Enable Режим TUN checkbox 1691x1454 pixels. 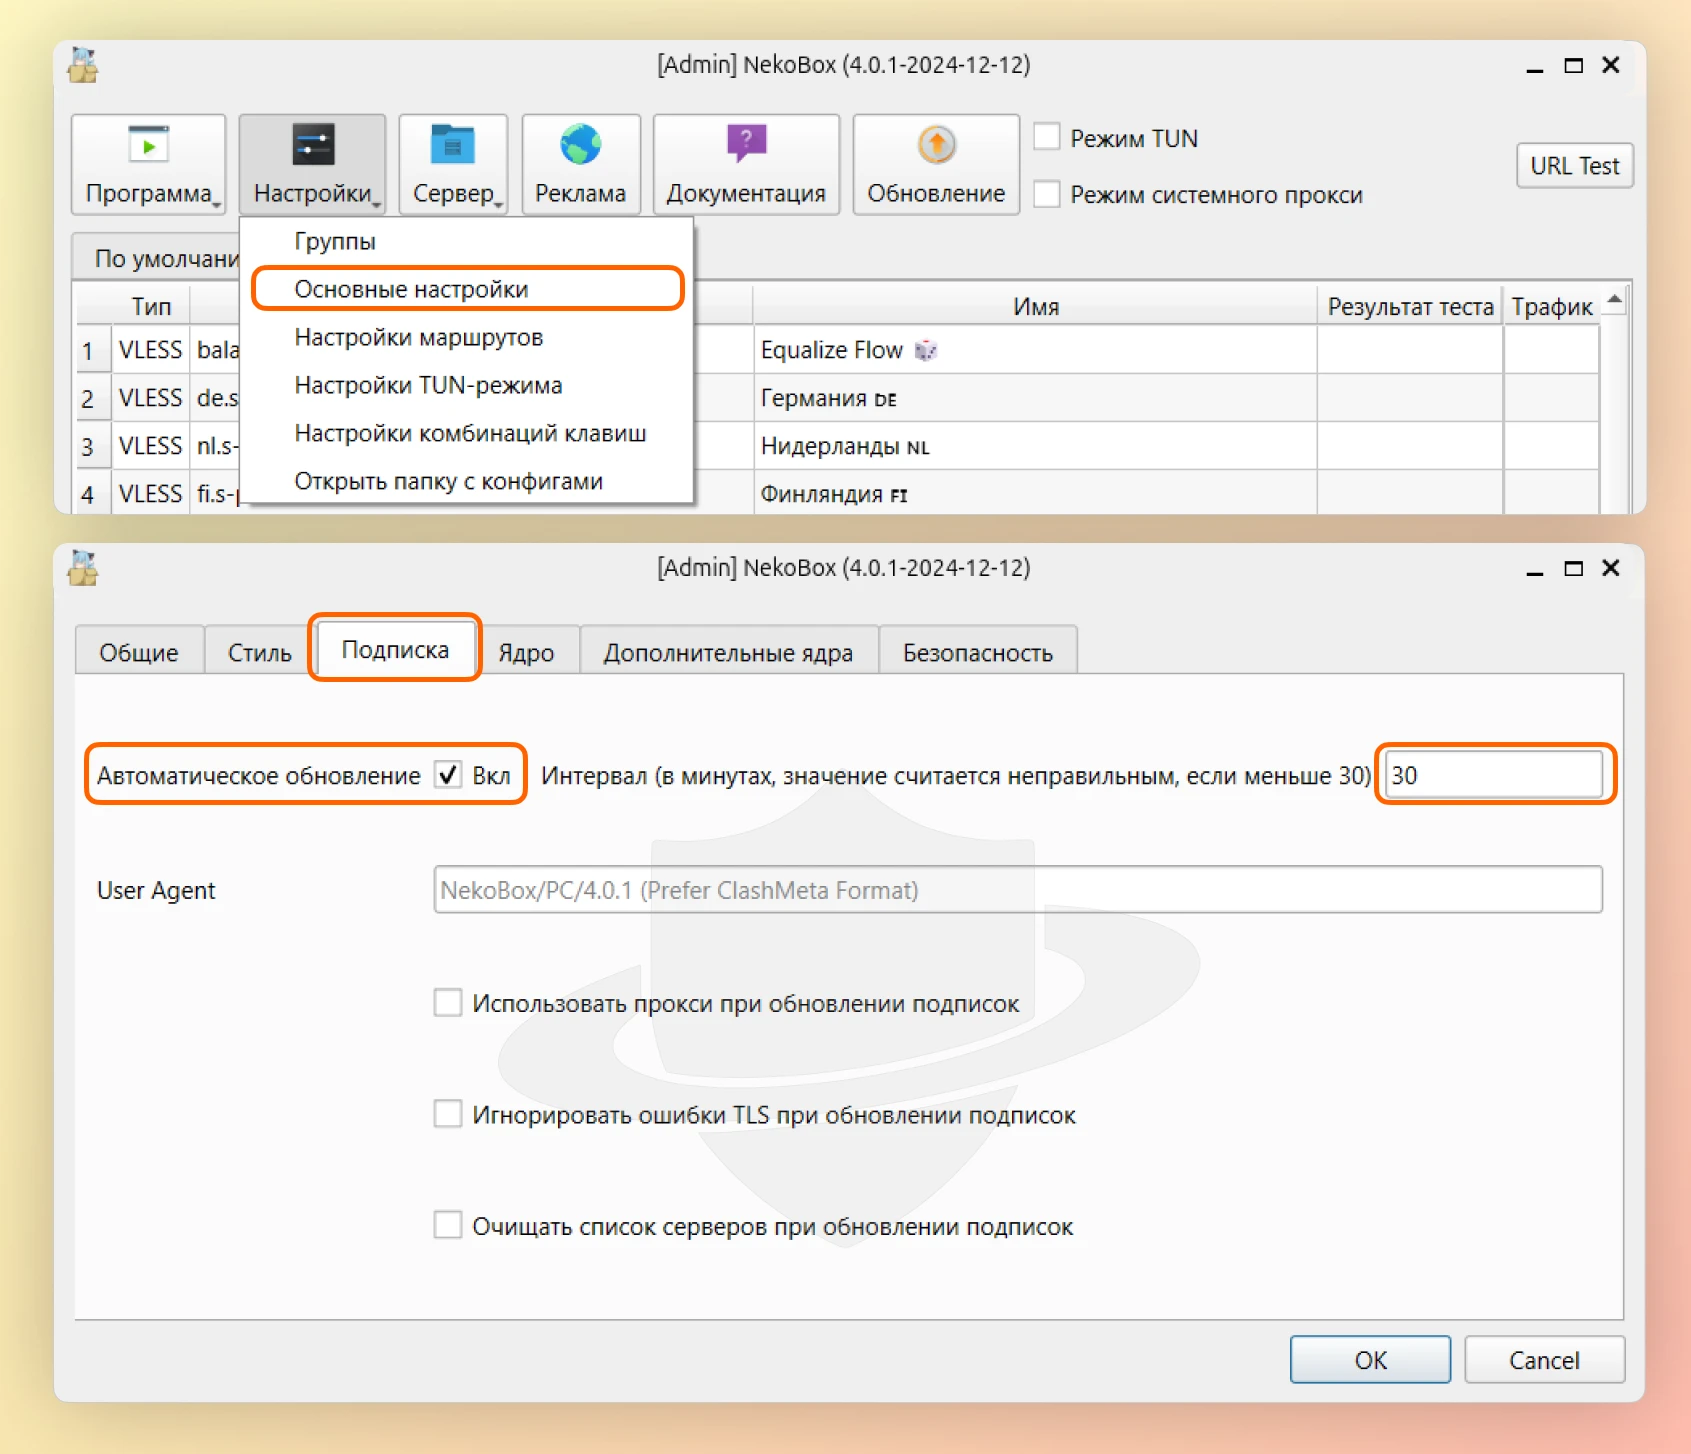[x=1047, y=137]
